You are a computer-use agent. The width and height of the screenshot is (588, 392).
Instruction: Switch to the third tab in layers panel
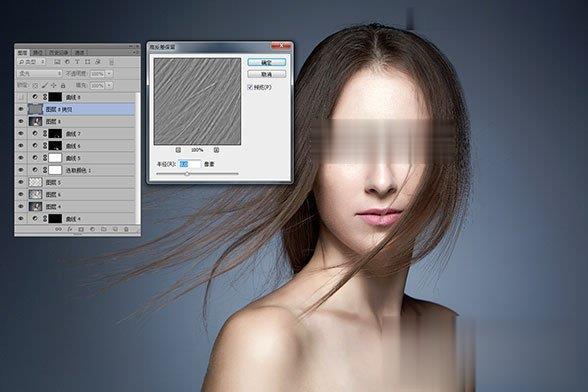pos(58,53)
